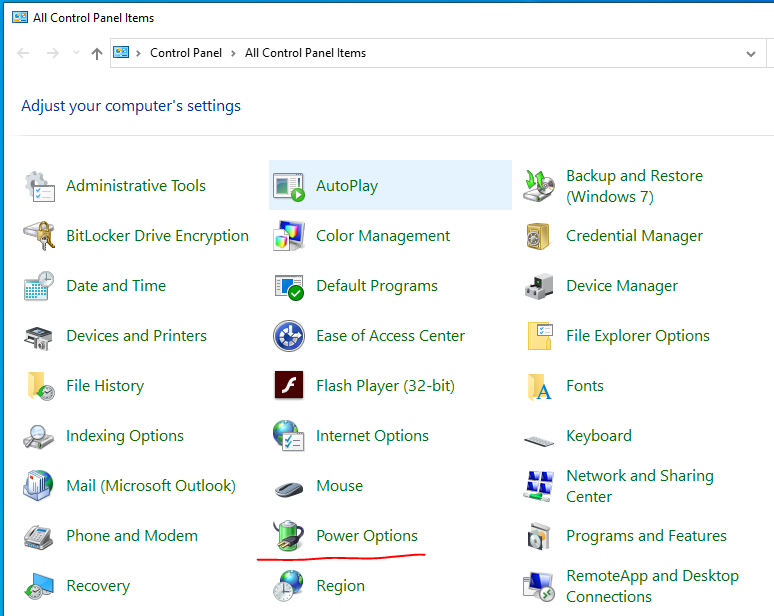The height and width of the screenshot is (616, 774).
Task: Open the Fonts link
Action: [x=585, y=386]
